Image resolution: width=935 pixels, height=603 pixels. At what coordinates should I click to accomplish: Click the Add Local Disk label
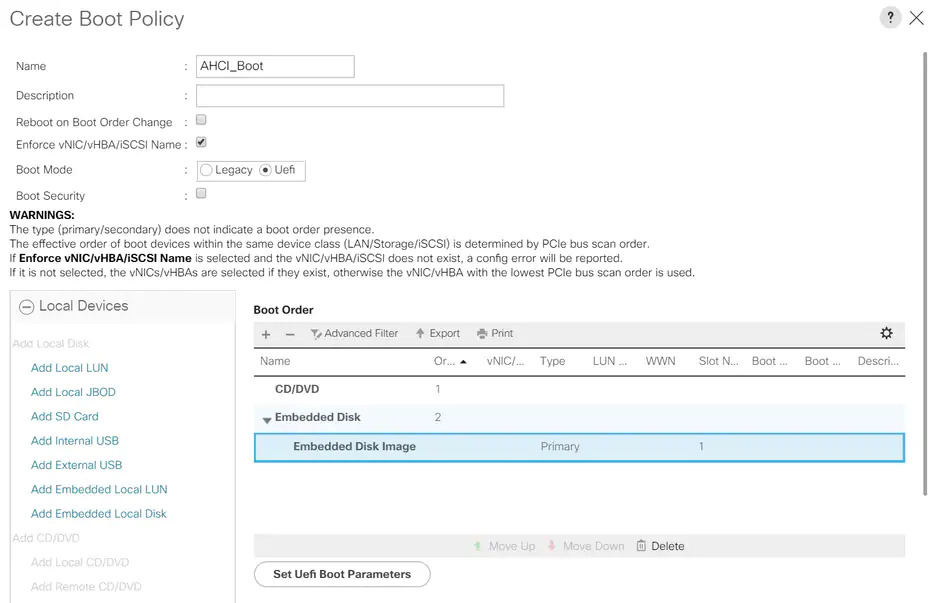coord(51,344)
